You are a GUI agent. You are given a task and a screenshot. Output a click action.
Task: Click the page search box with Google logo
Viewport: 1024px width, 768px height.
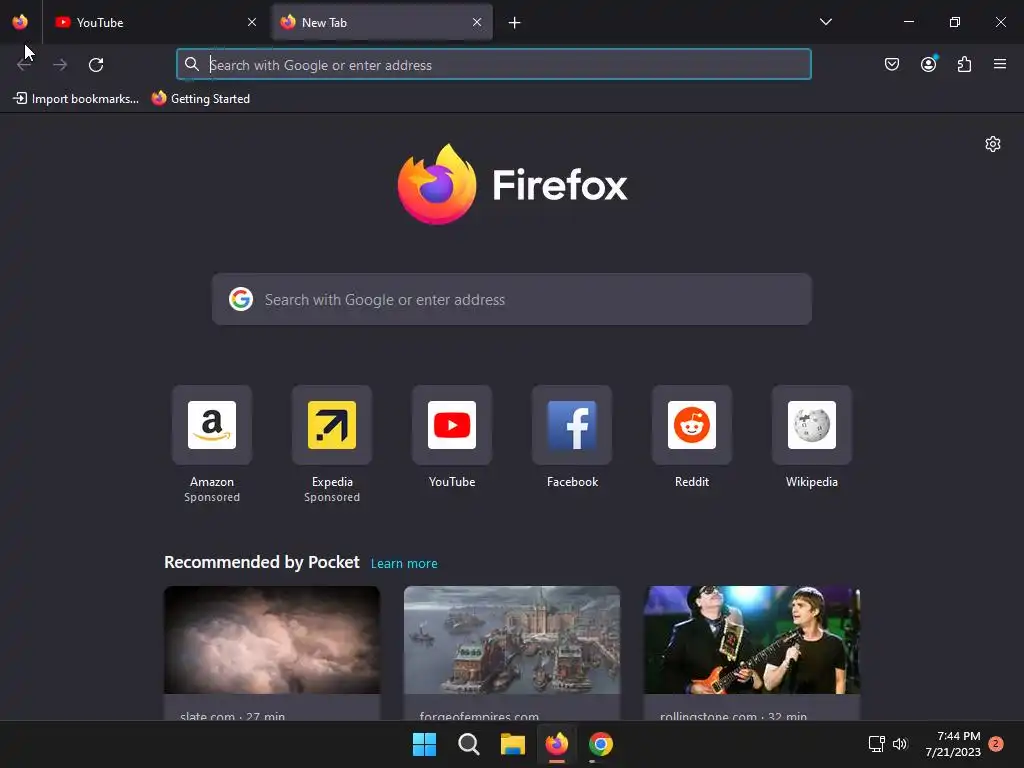[511, 299]
